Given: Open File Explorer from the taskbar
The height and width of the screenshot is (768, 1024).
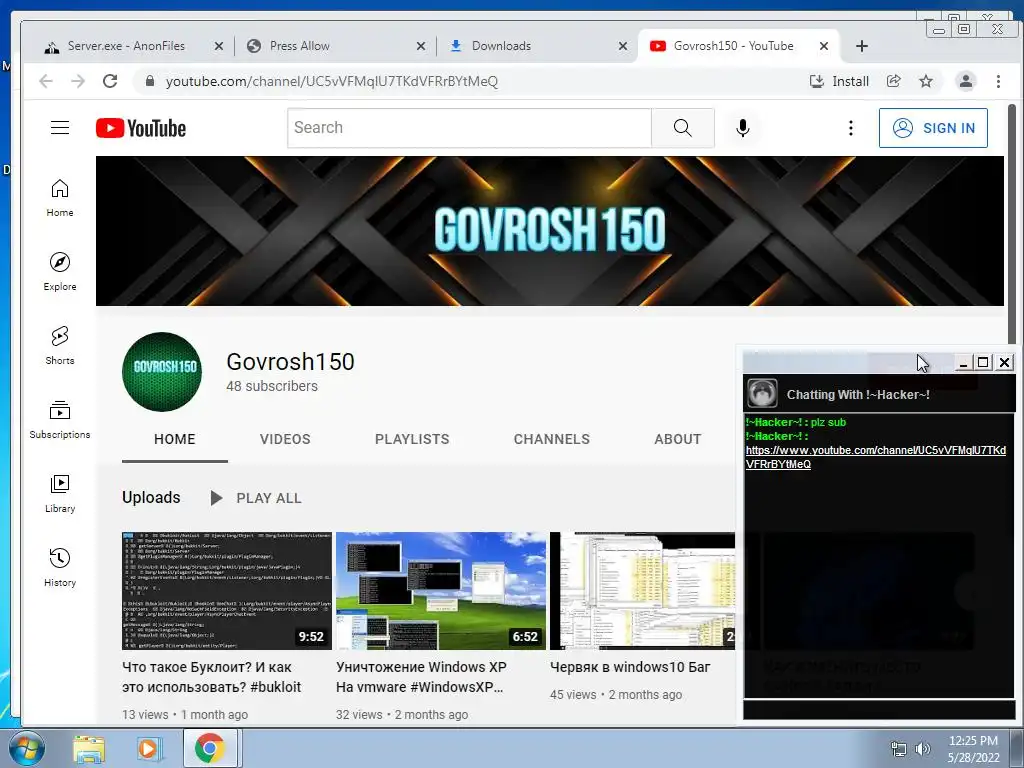Looking at the screenshot, I should click(x=88, y=749).
